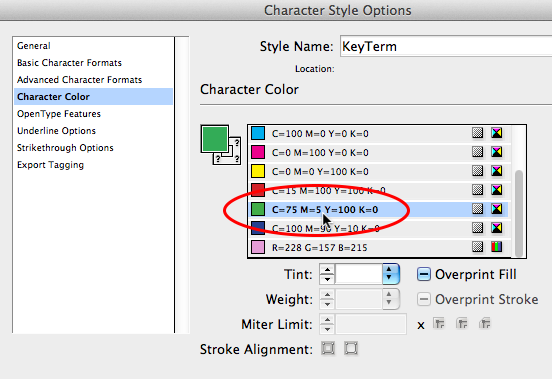Select the C=100 M=90 Y=10 K=0 blue swatch
The height and width of the screenshot is (379, 552).
pyautogui.click(x=379, y=228)
